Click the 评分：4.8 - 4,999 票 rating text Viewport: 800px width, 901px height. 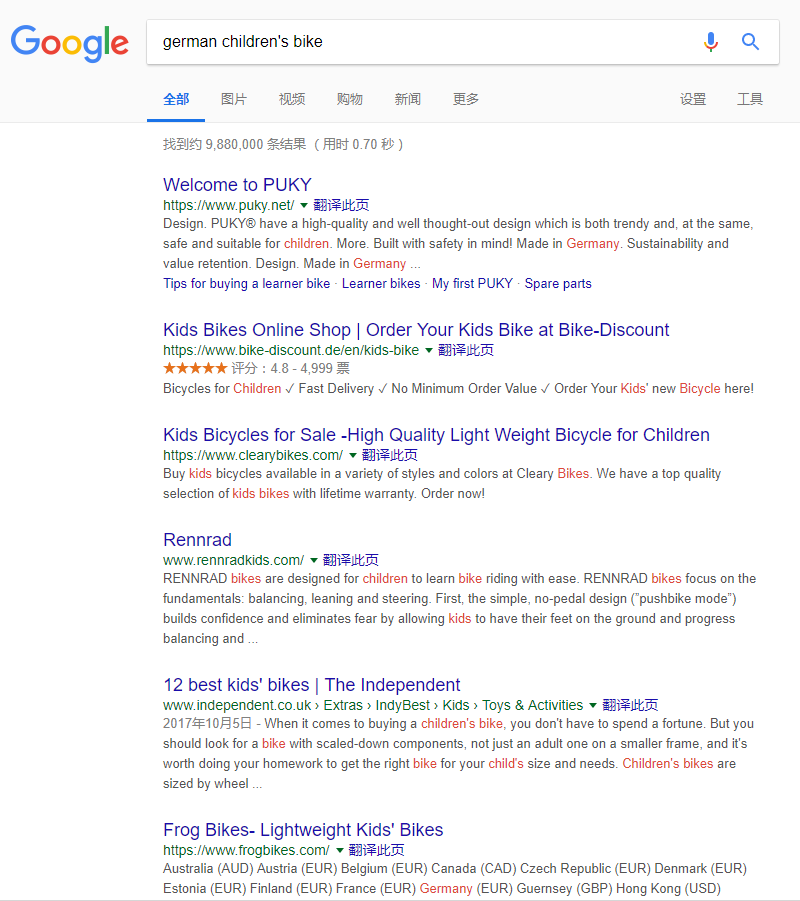click(290, 368)
